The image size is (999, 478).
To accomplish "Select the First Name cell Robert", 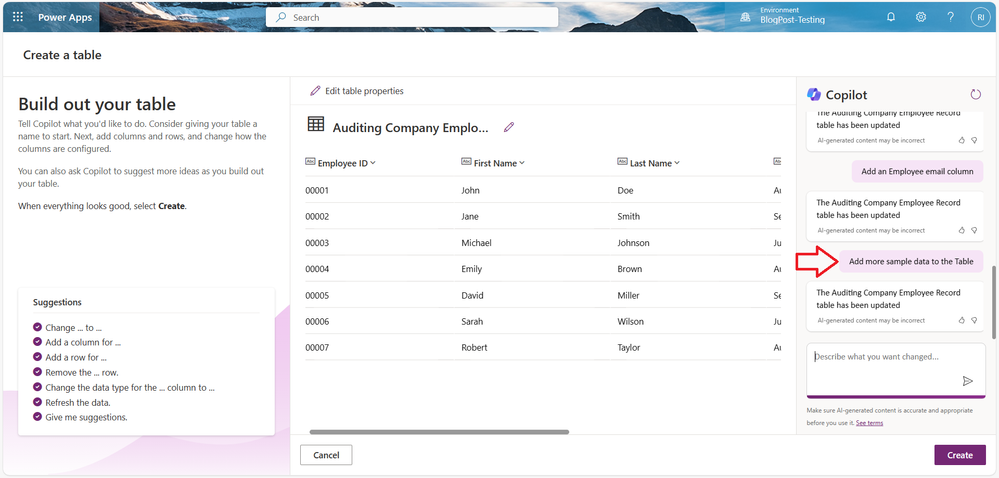I will (474, 348).
